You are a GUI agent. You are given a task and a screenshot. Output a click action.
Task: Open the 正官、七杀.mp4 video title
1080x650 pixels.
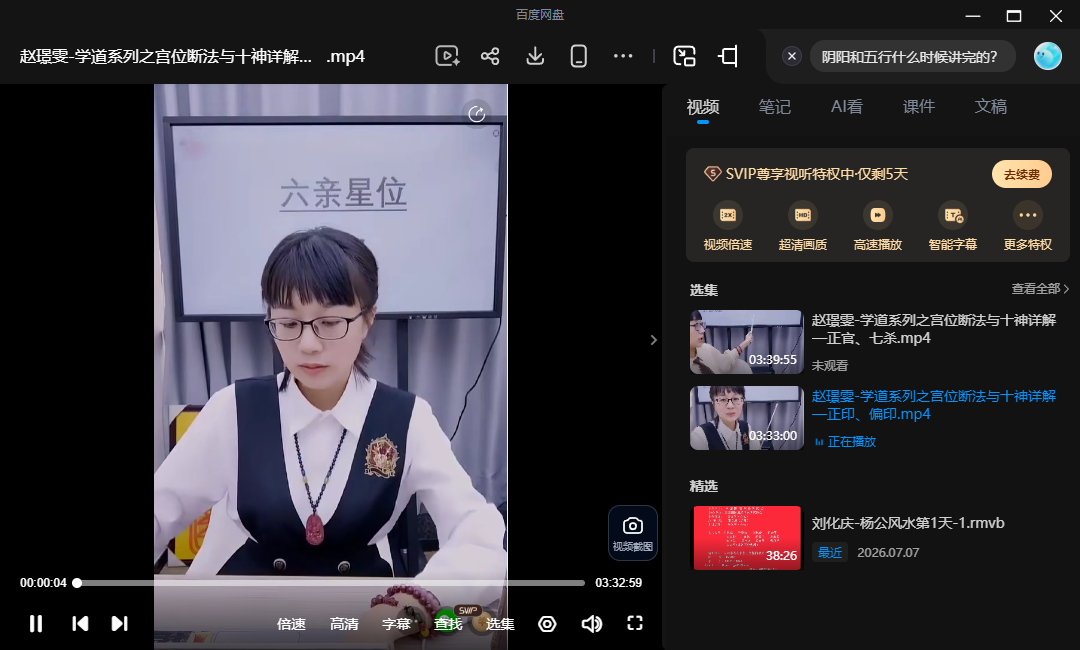coord(933,329)
